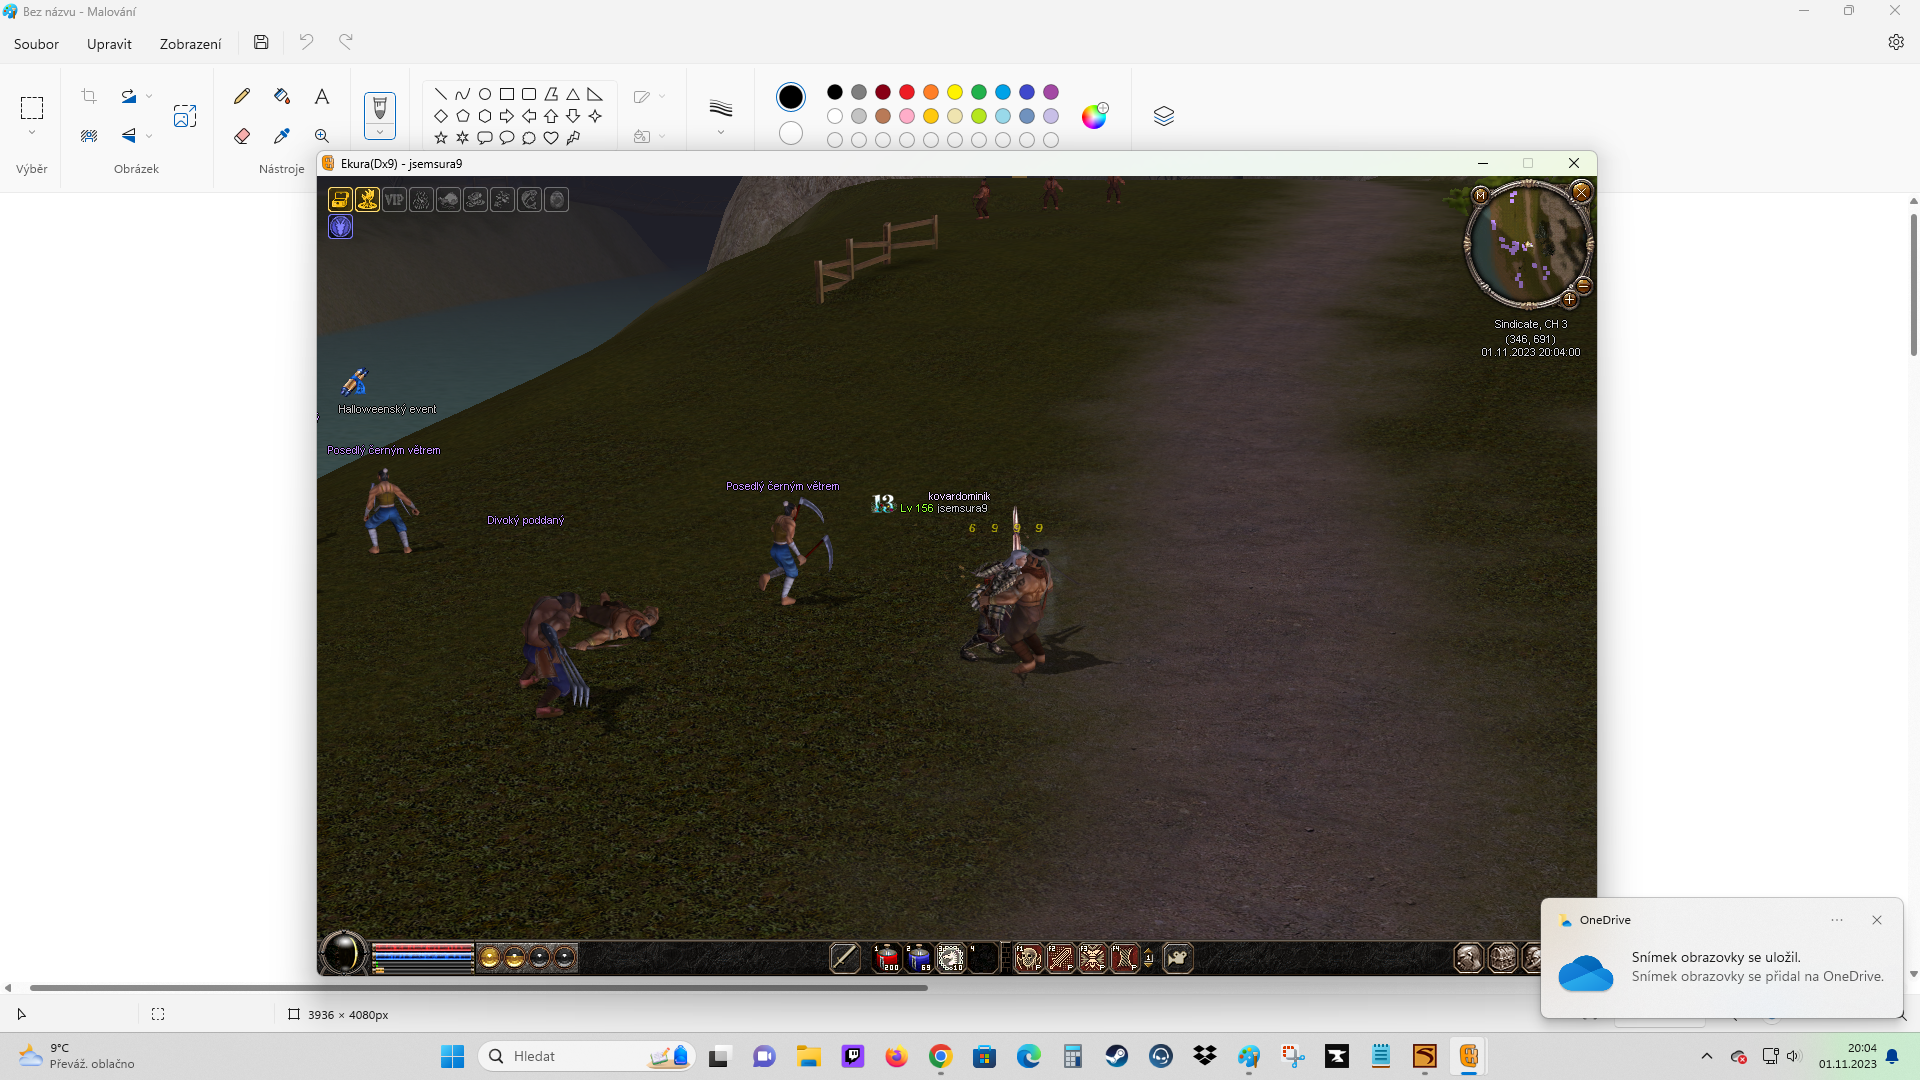Screen dimensions: 1920x1080
Task: Toggle the primary black color circle
Action: [x=790, y=97]
